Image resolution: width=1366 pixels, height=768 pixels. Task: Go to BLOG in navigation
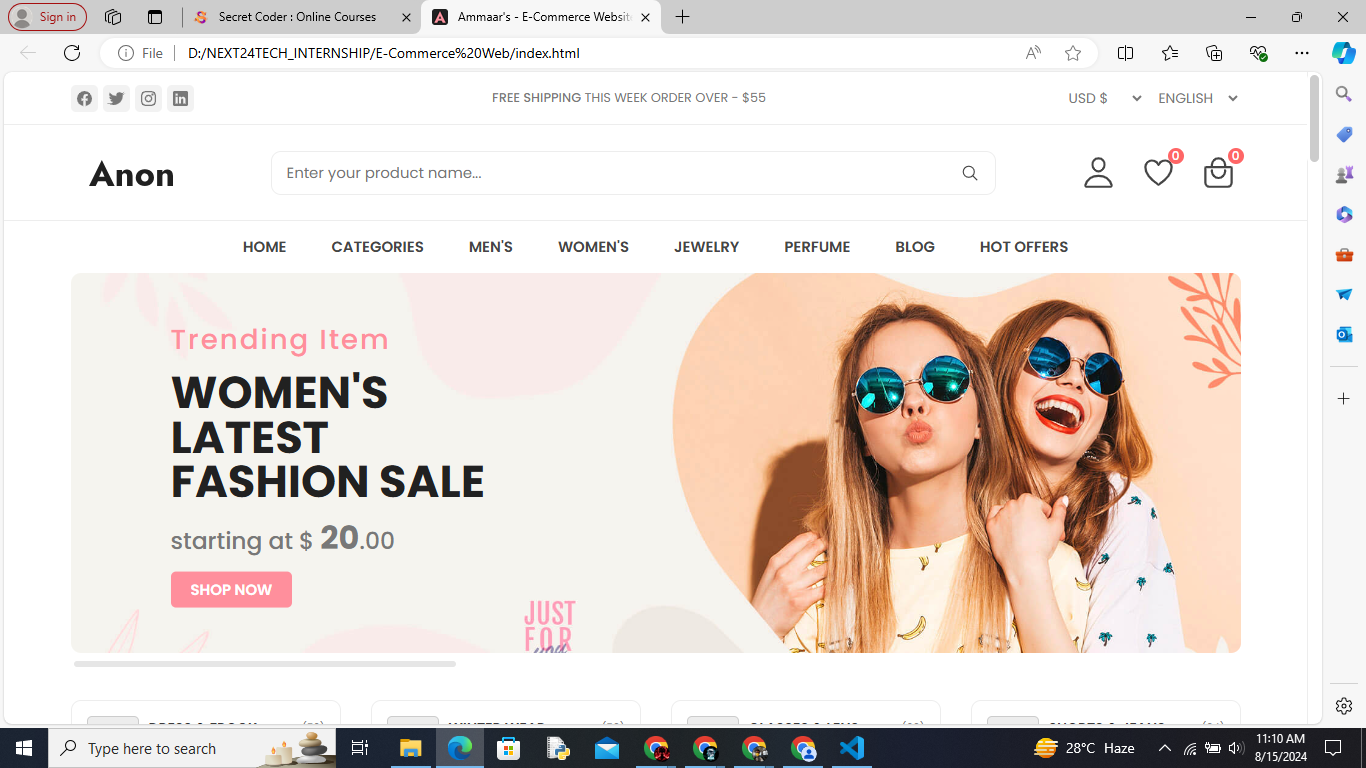coord(915,247)
